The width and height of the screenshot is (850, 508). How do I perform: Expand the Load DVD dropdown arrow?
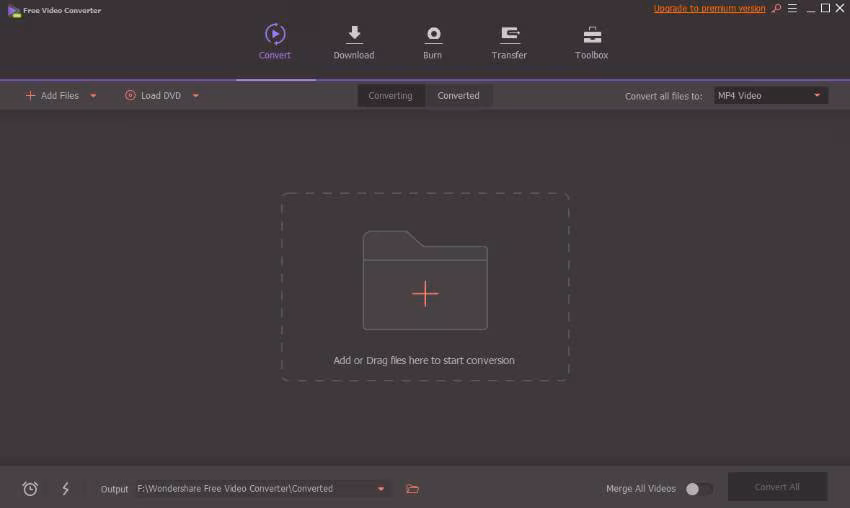[196, 96]
